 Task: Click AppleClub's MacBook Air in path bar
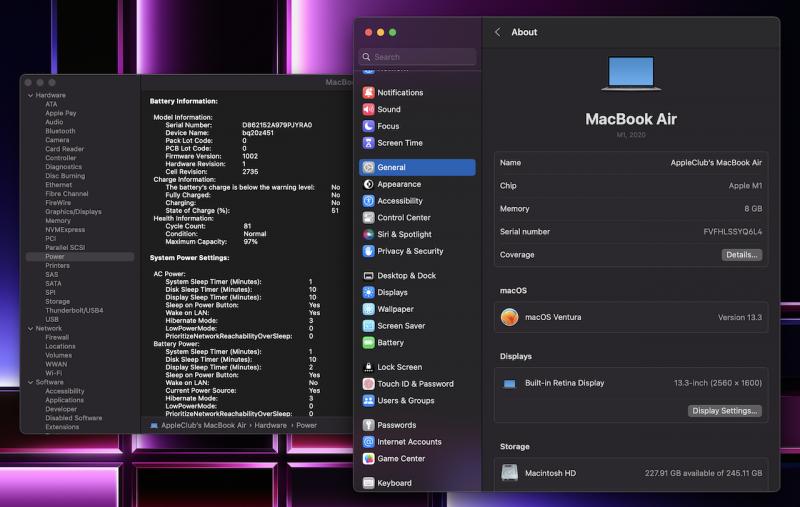click(204, 425)
